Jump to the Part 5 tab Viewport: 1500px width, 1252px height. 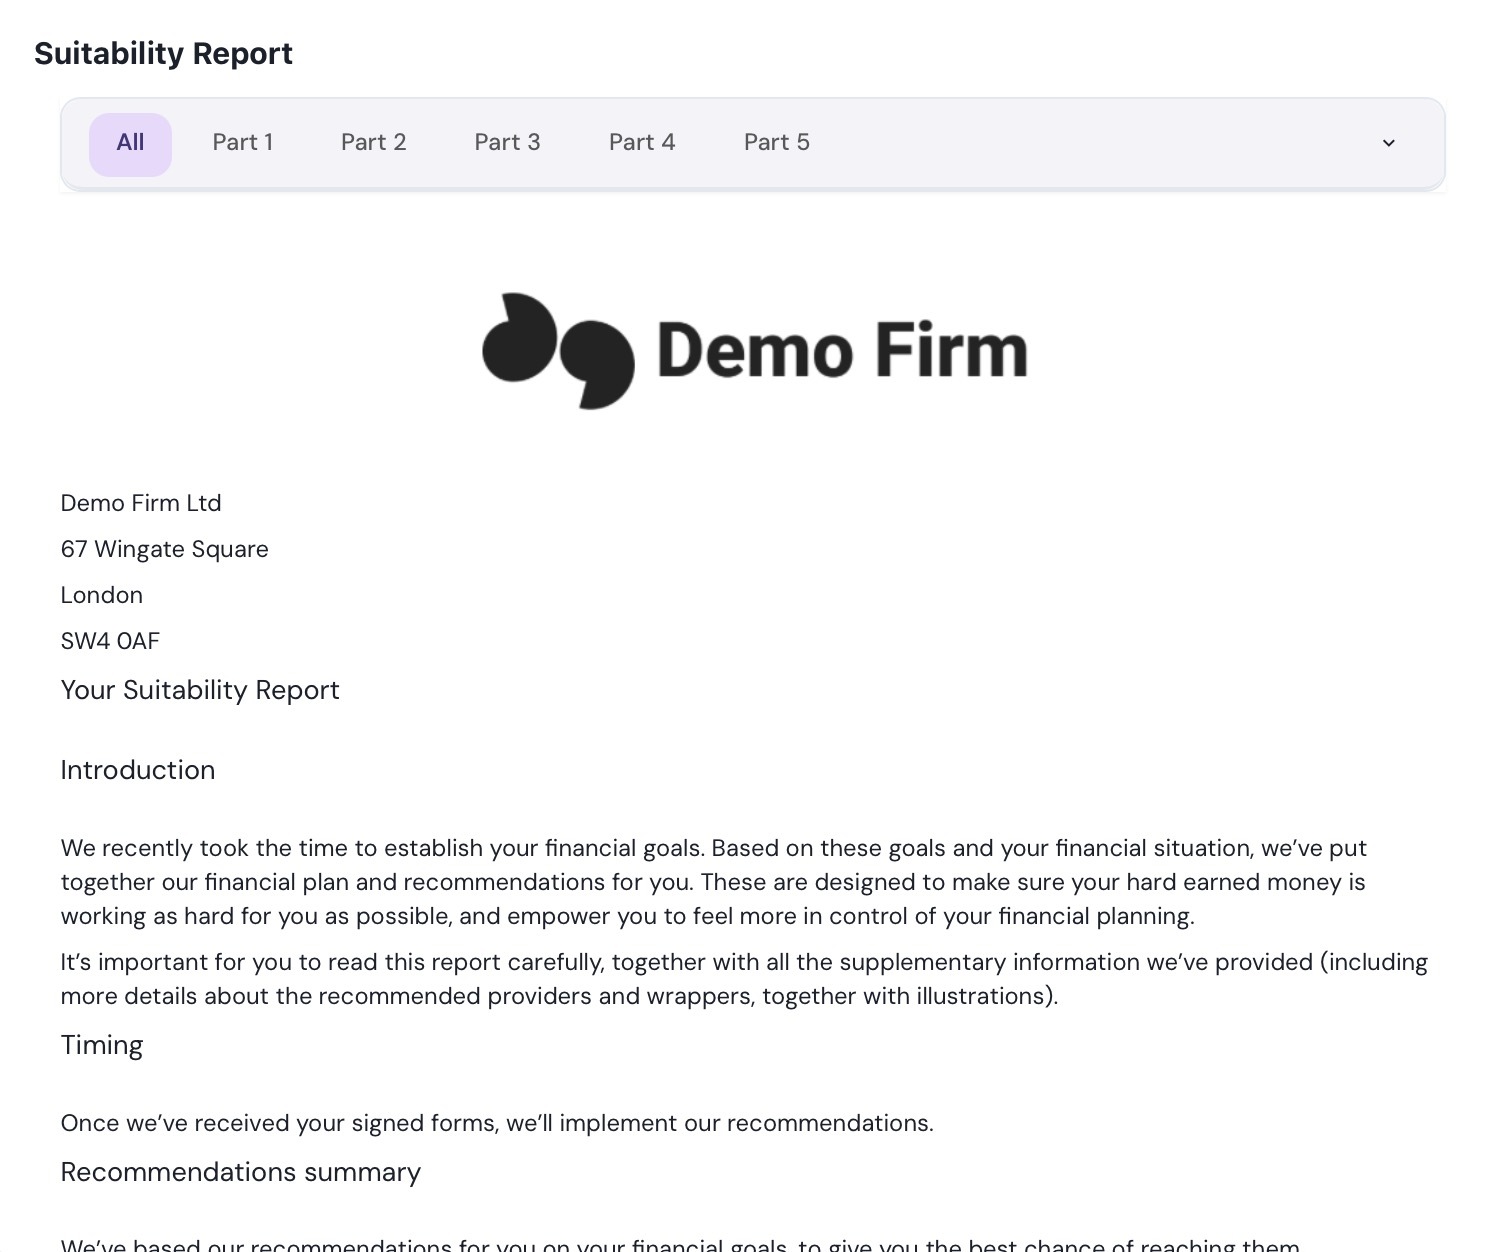pos(776,143)
